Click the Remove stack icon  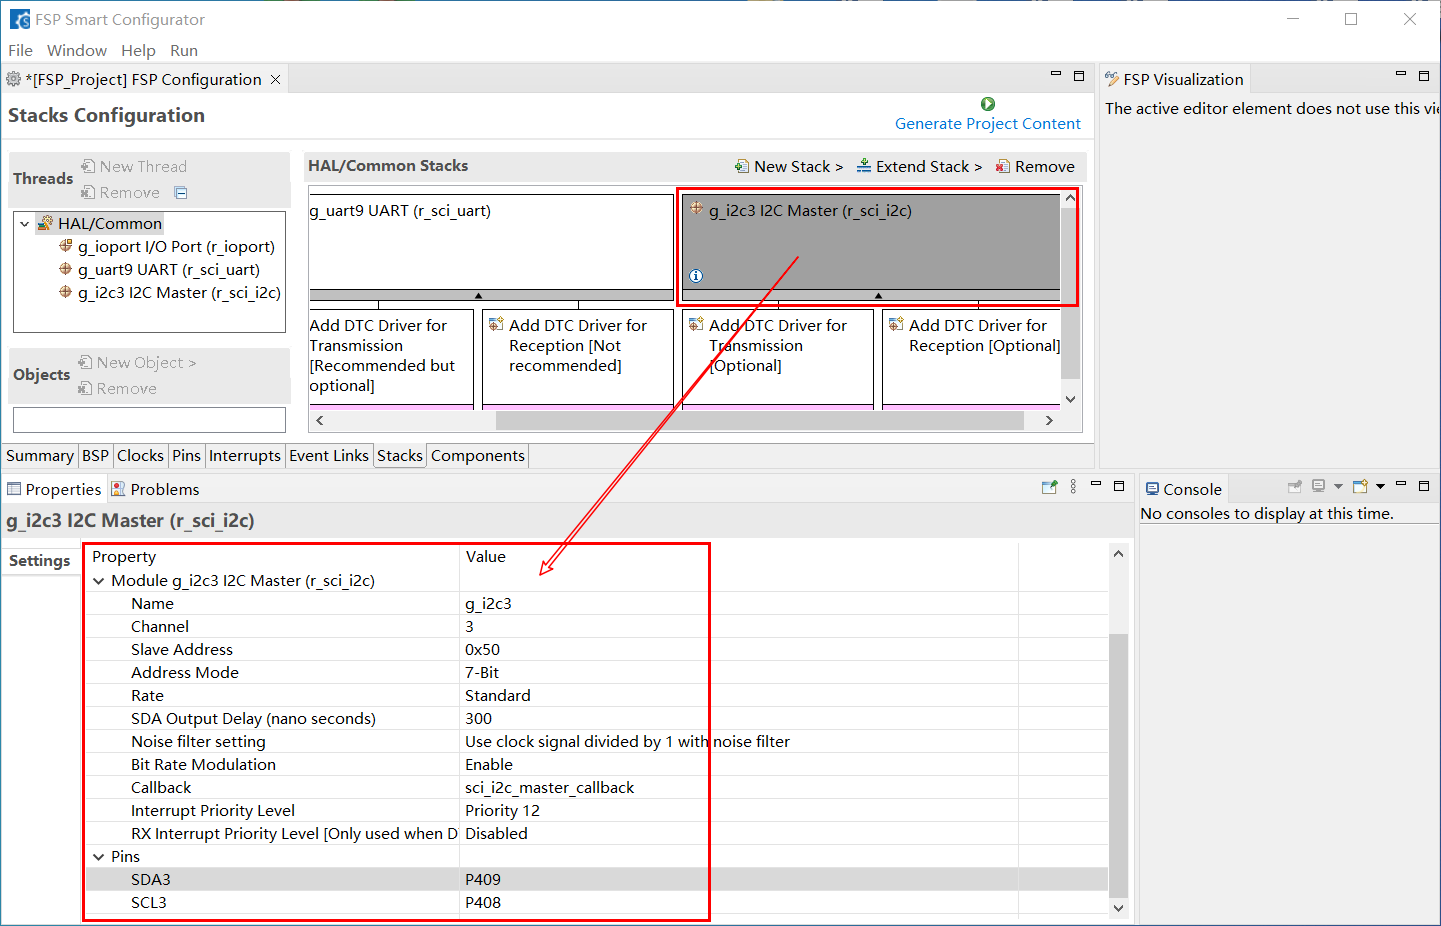click(1003, 166)
